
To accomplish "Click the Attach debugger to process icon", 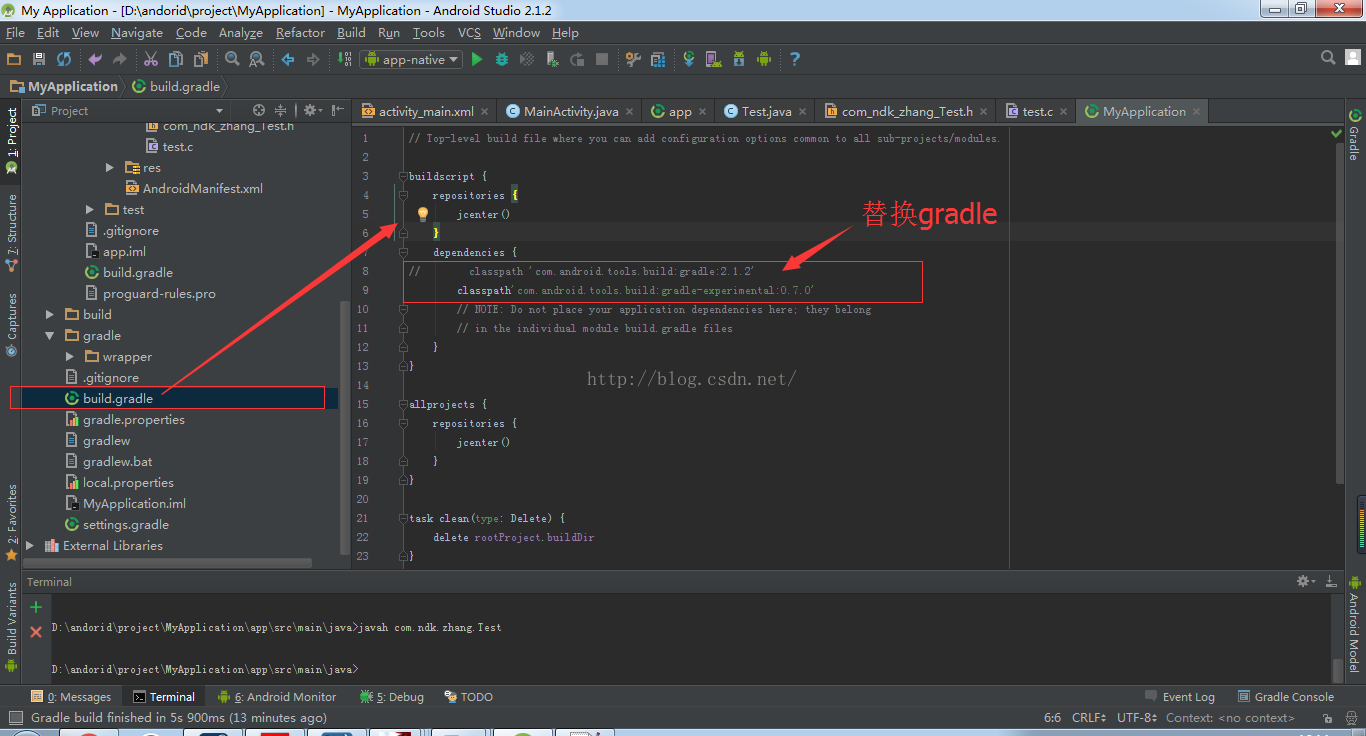I will [x=552, y=60].
